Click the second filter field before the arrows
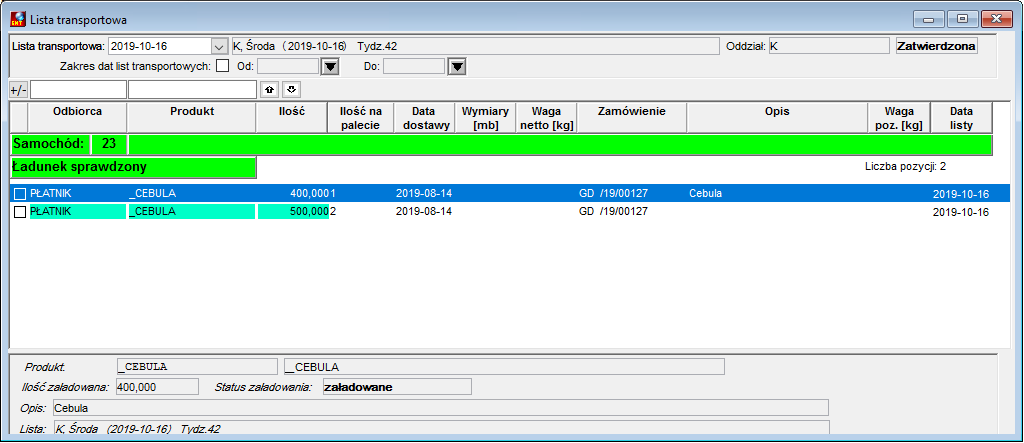The height and width of the screenshot is (443, 1024). [193, 89]
